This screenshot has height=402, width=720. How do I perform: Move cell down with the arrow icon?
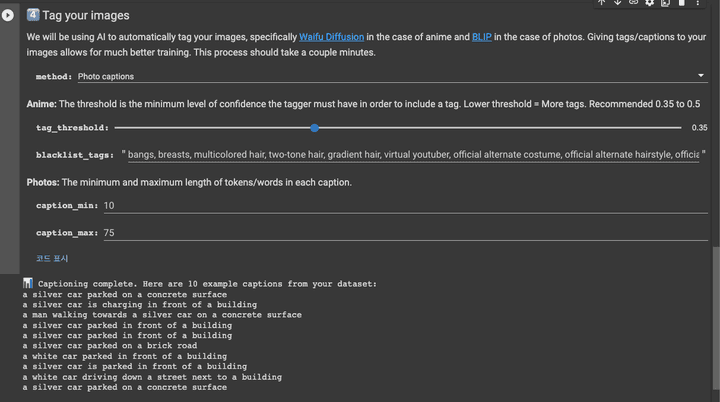coord(617,3)
